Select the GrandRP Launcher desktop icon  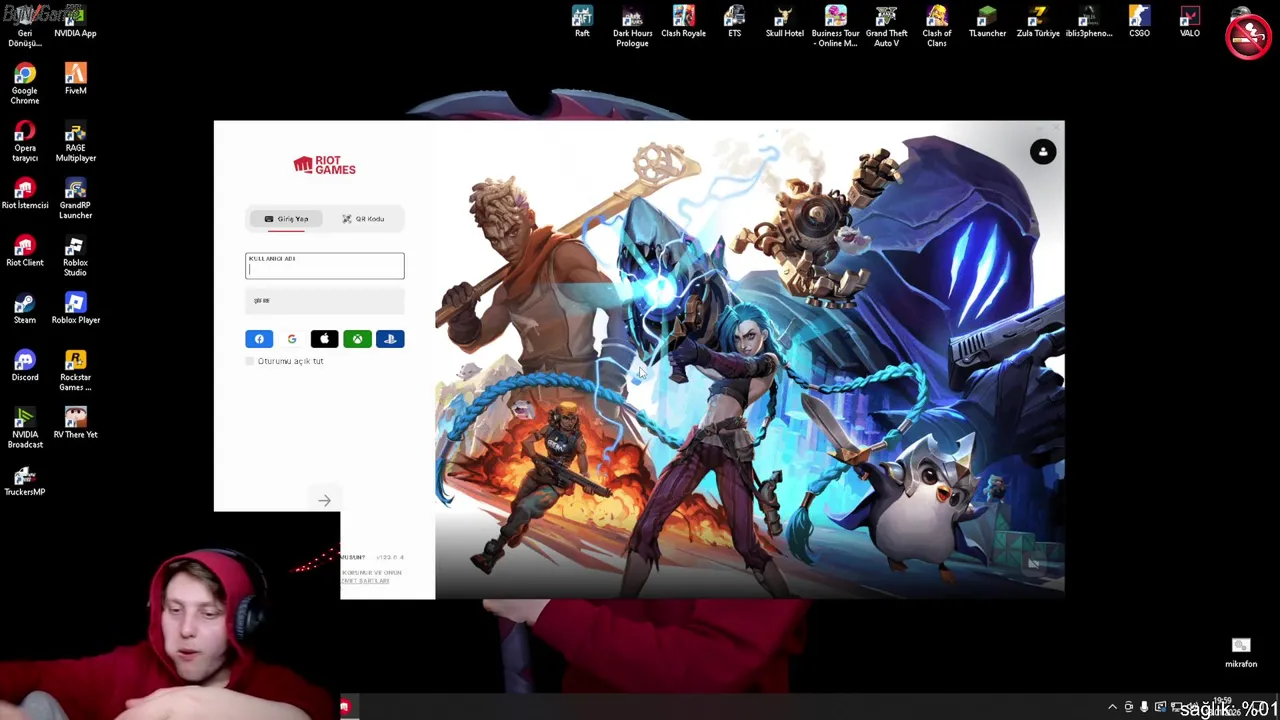click(75, 199)
